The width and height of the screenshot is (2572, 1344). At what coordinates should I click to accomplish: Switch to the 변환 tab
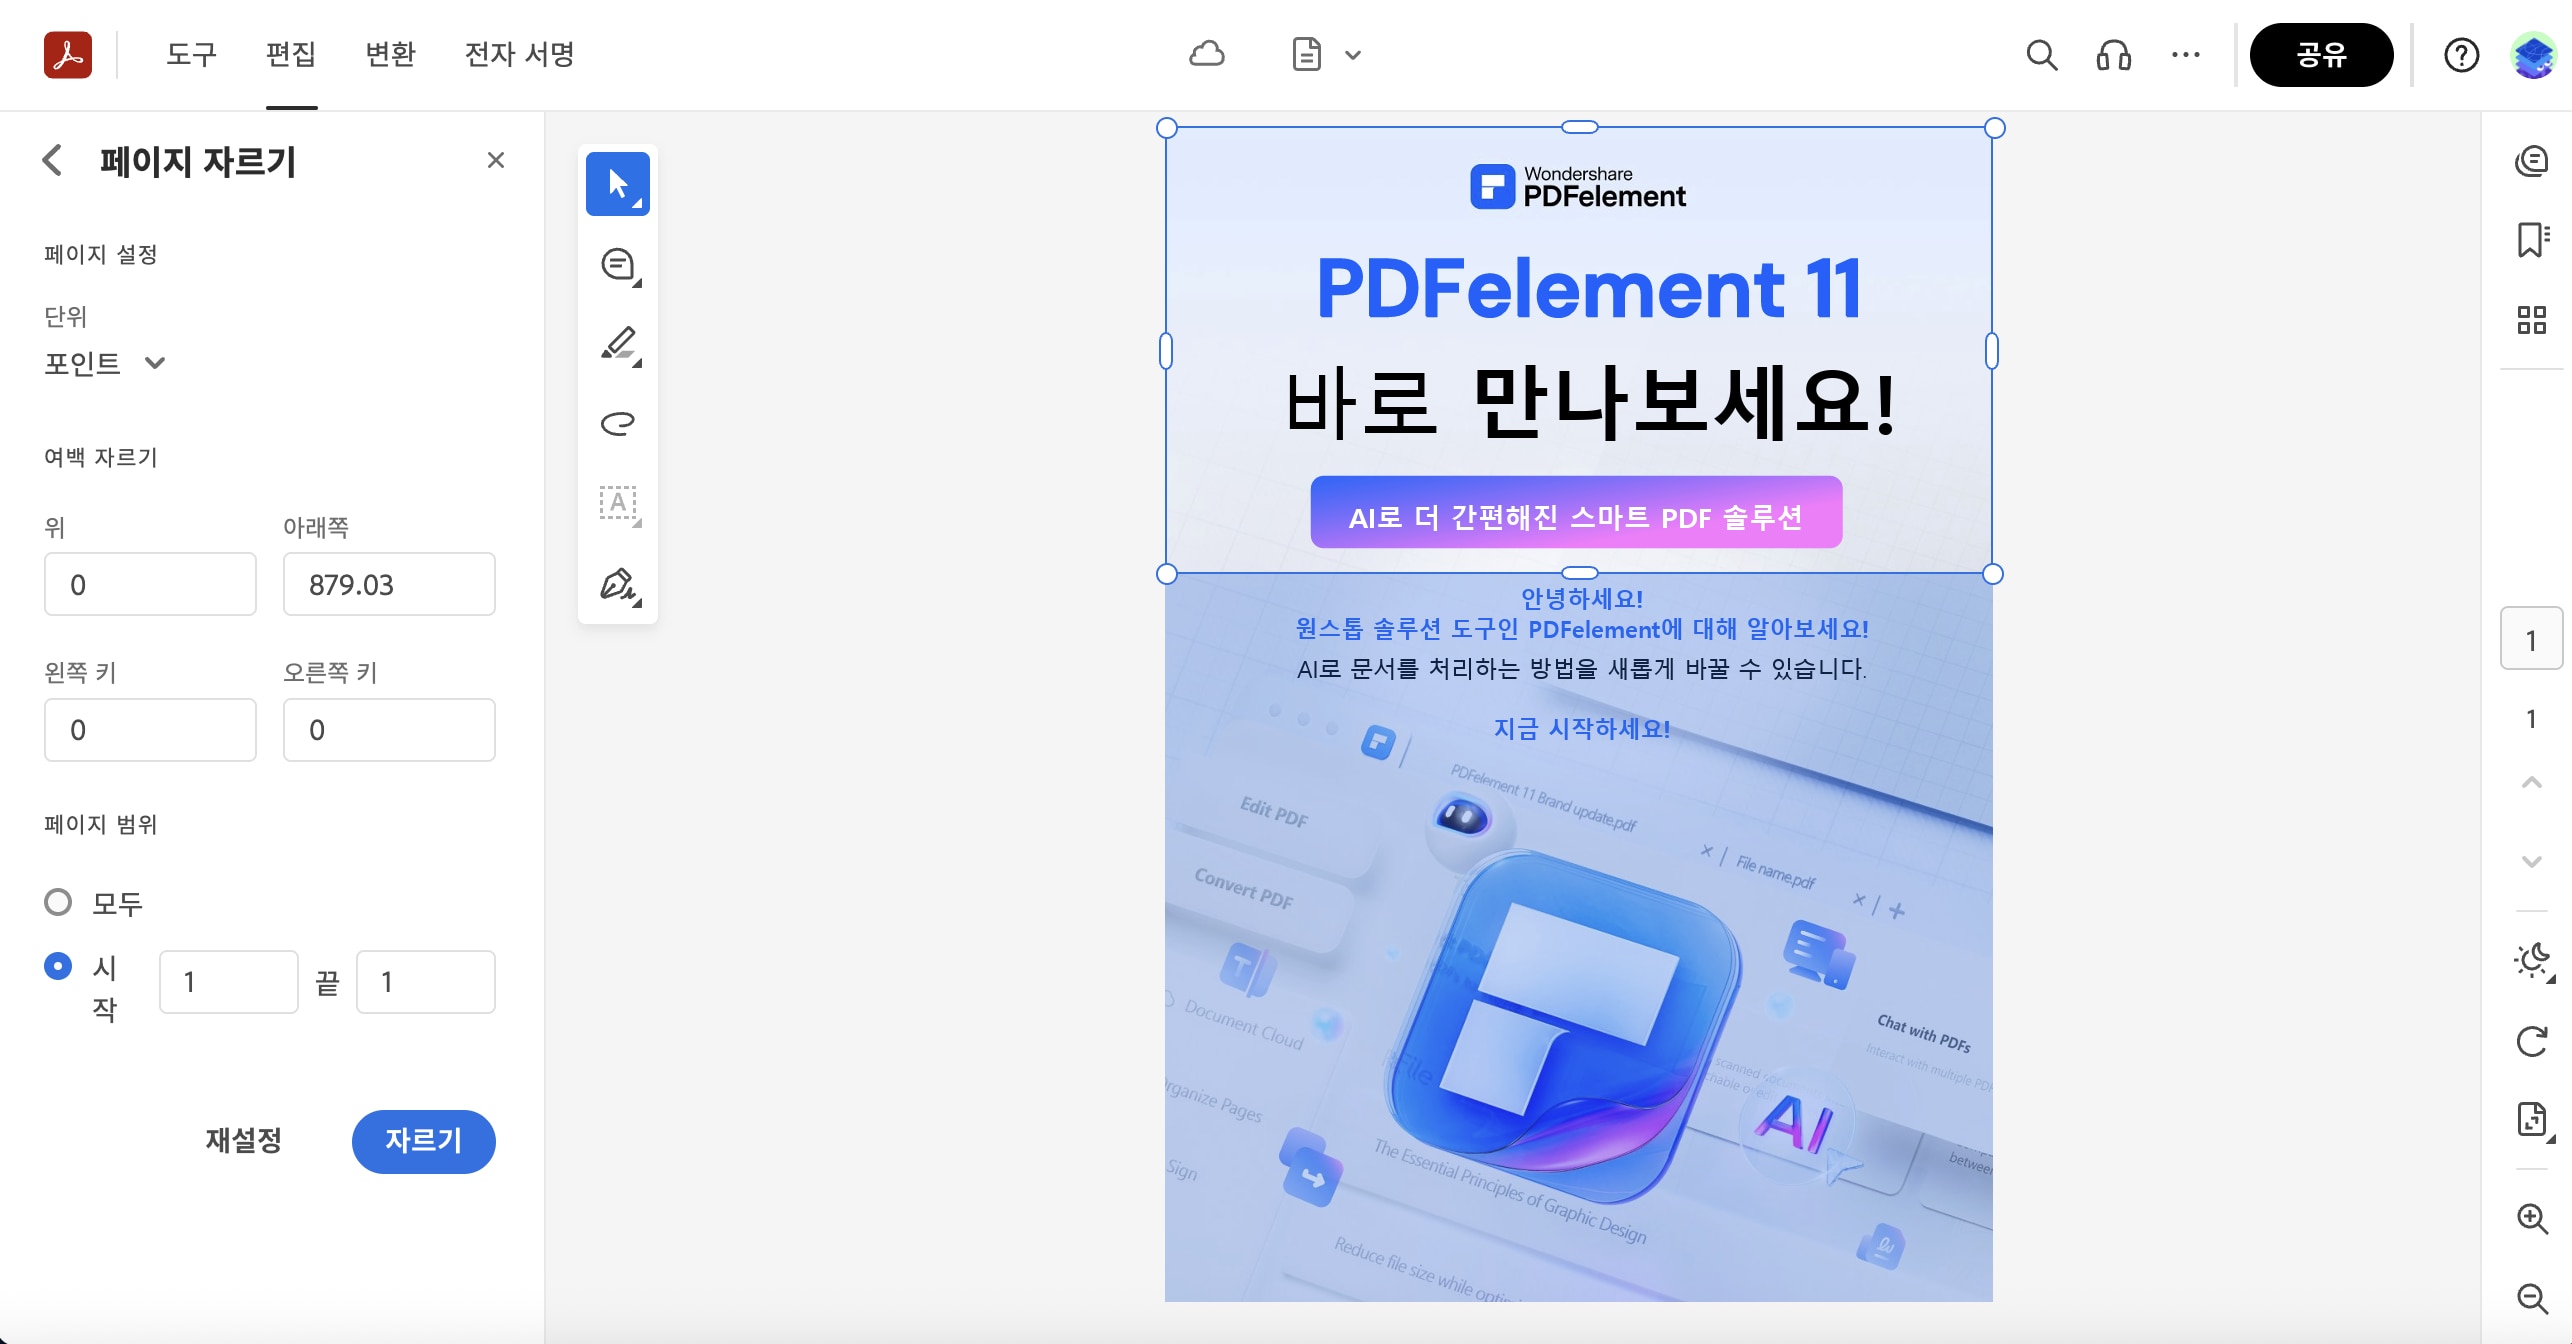tap(390, 55)
